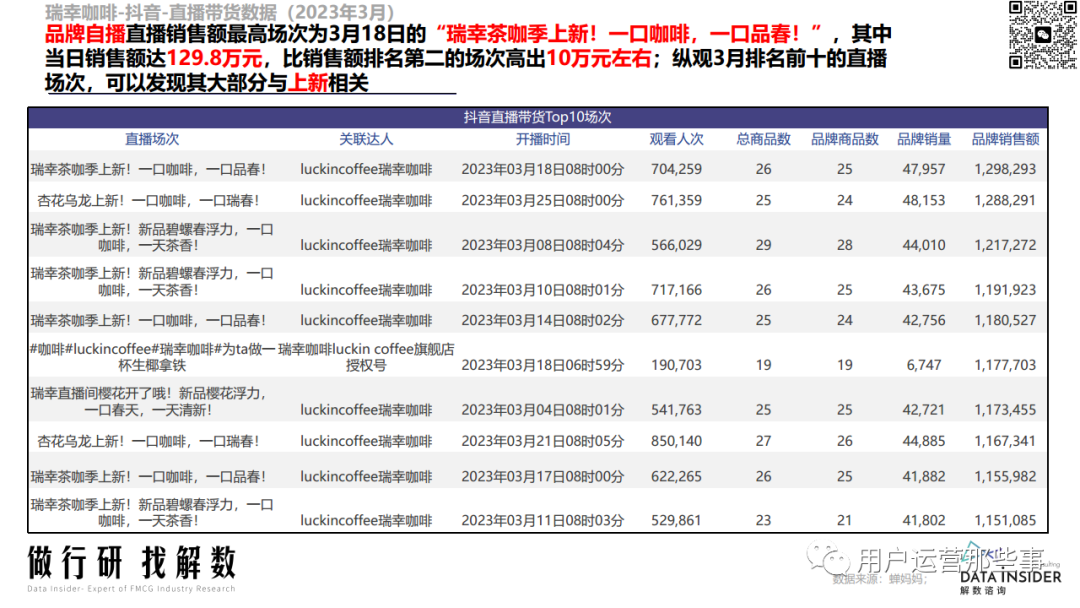Click the view count 566,029
The image size is (1080, 608).
[676, 245]
